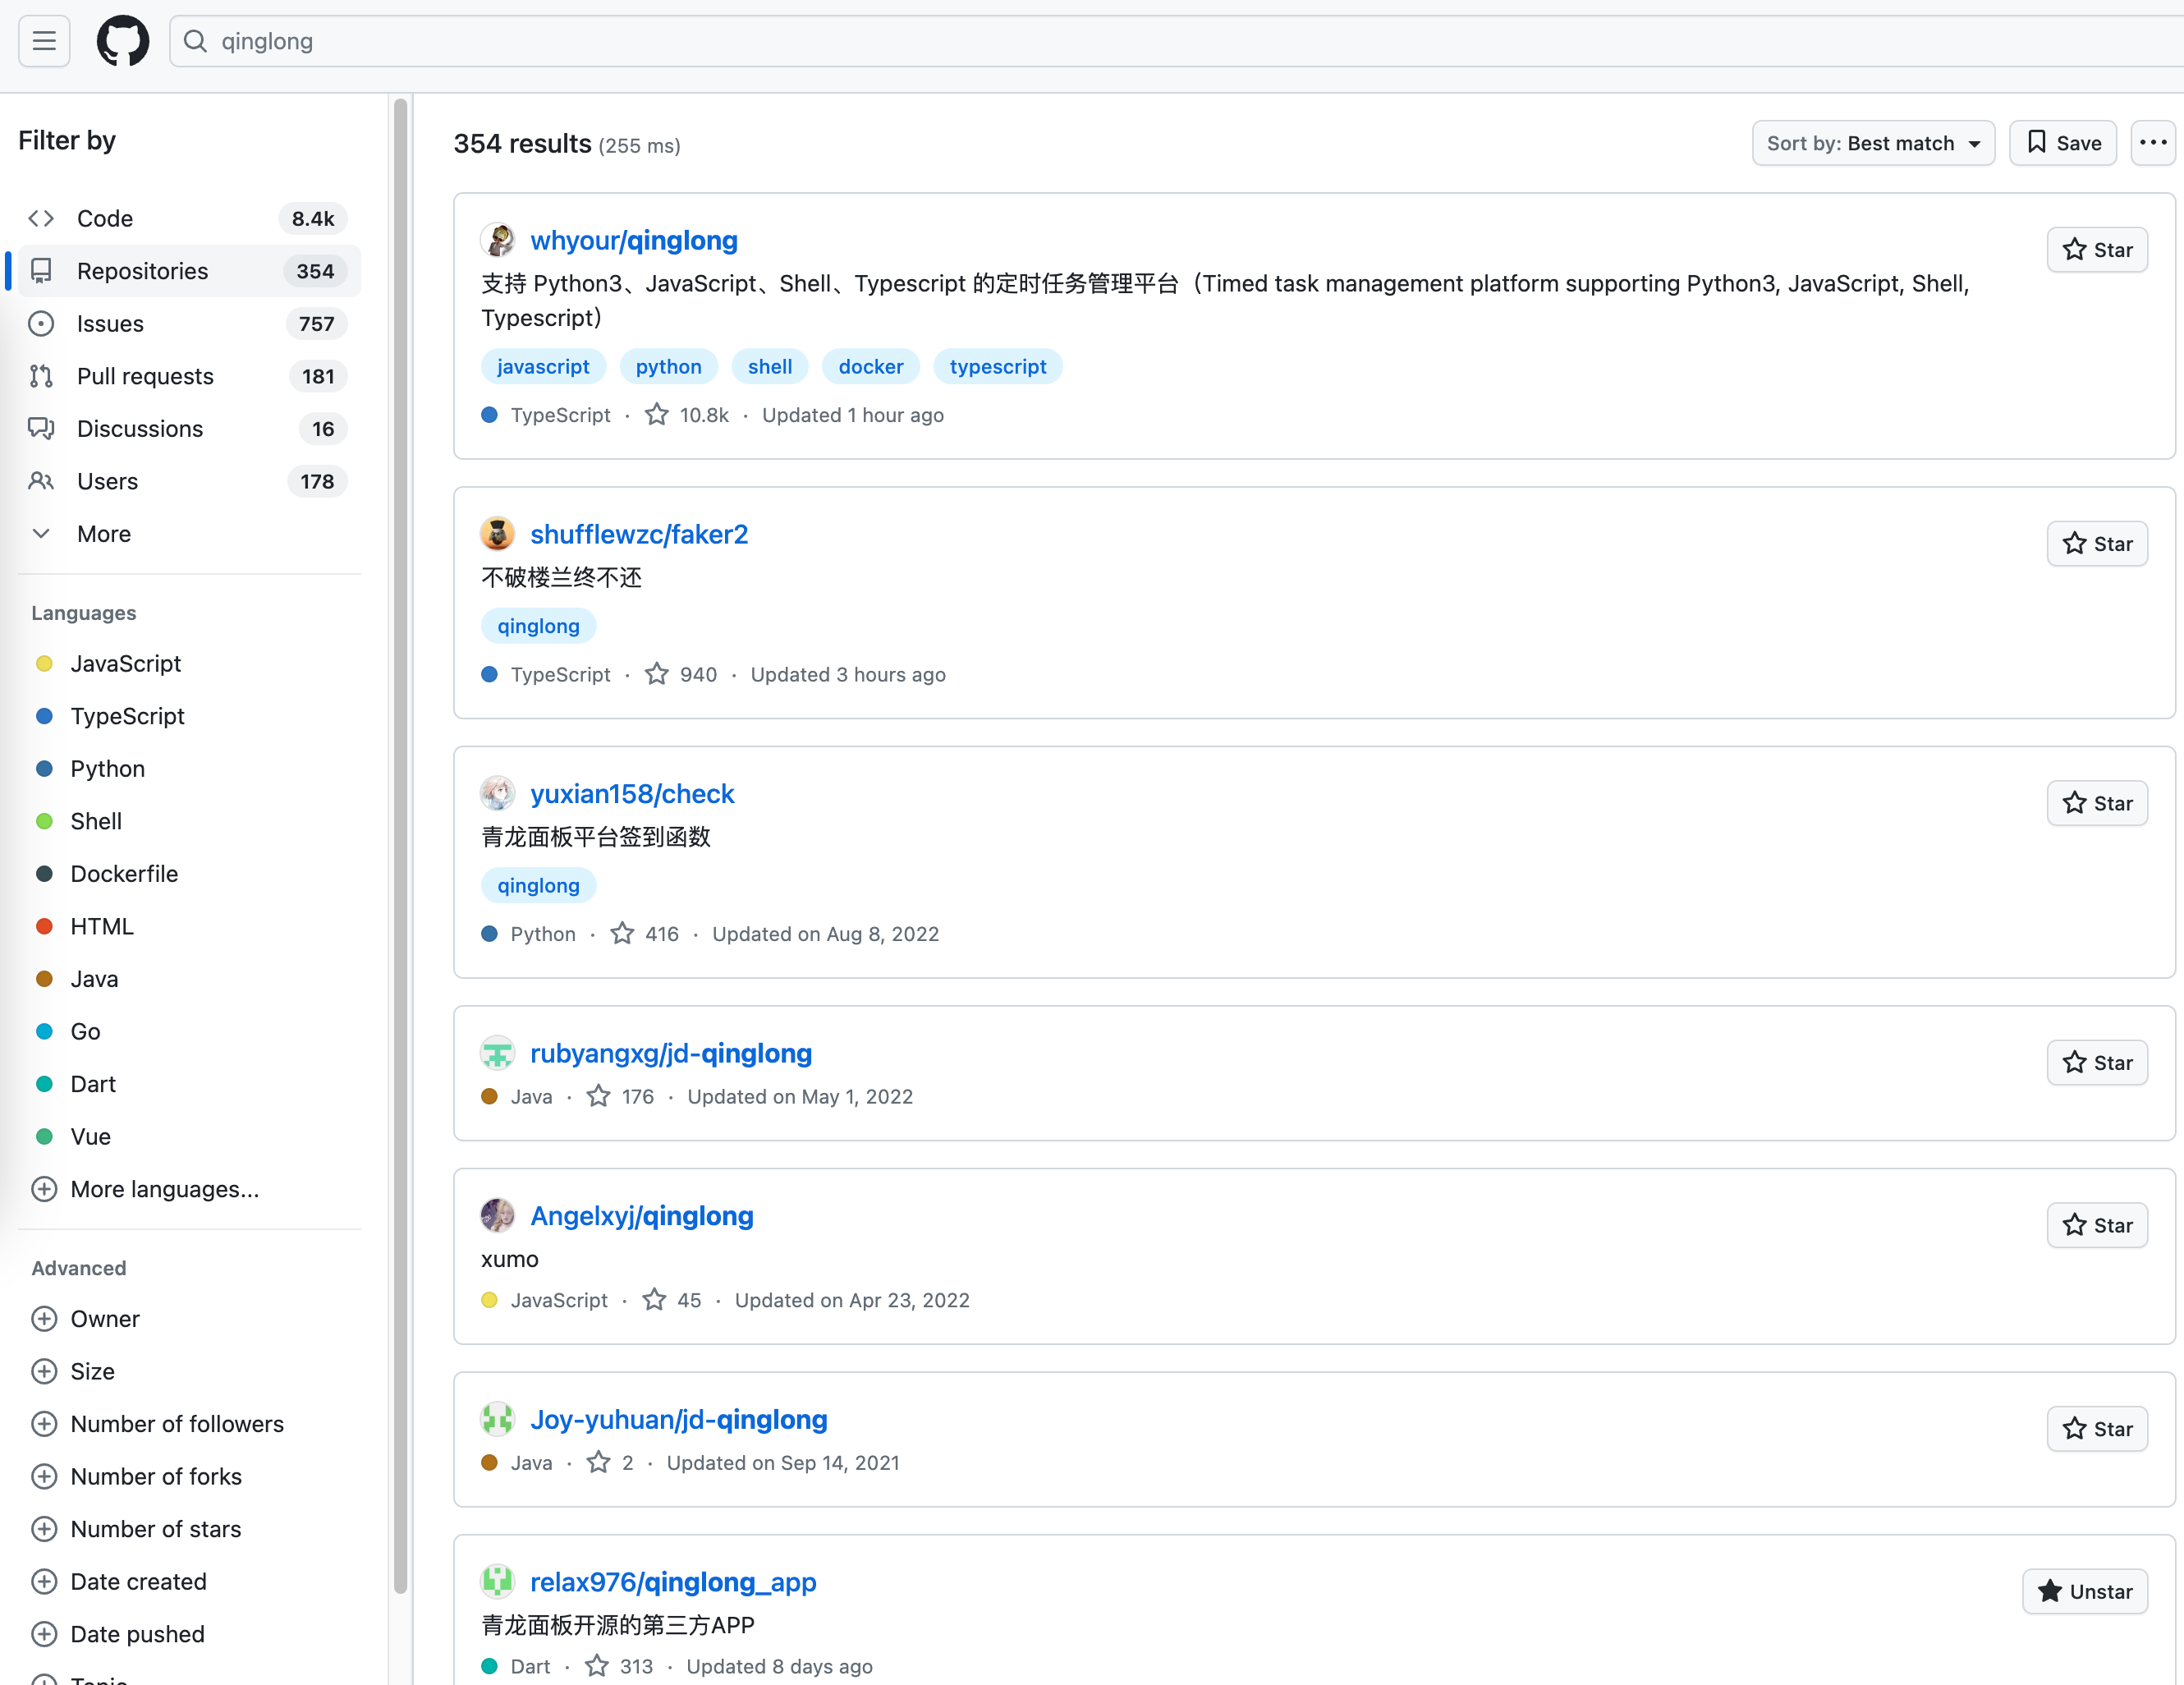Star the whyour/qinglong repository

[2097, 250]
